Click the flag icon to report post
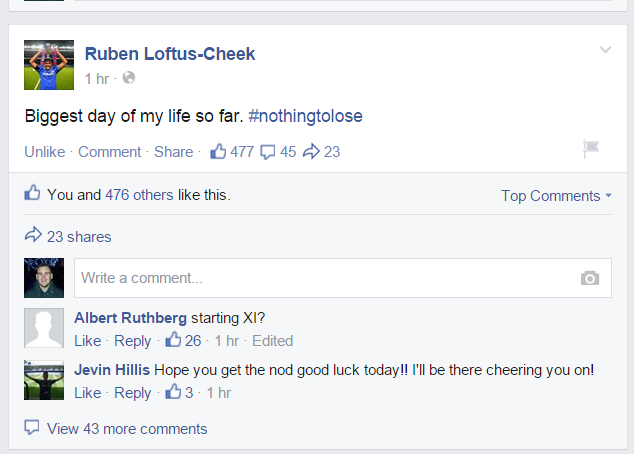 coord(591,149)
